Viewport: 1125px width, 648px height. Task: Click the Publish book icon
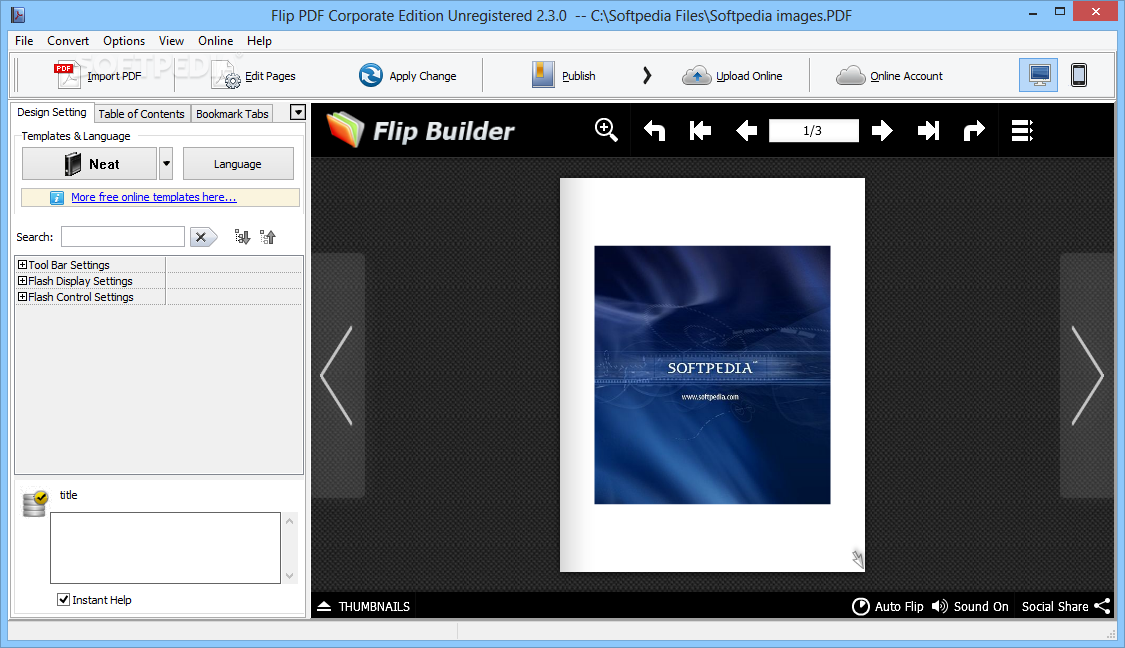(x=543, y=75)
